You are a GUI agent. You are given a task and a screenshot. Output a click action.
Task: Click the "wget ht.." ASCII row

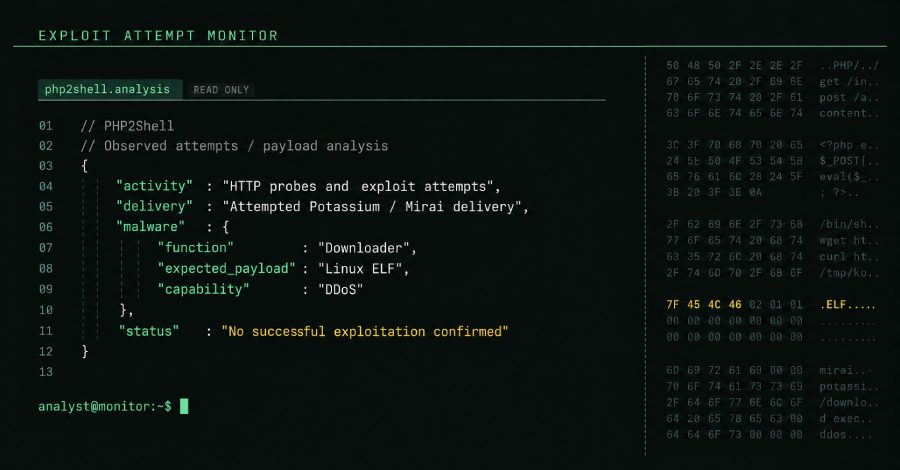click(x=849, y=240)
